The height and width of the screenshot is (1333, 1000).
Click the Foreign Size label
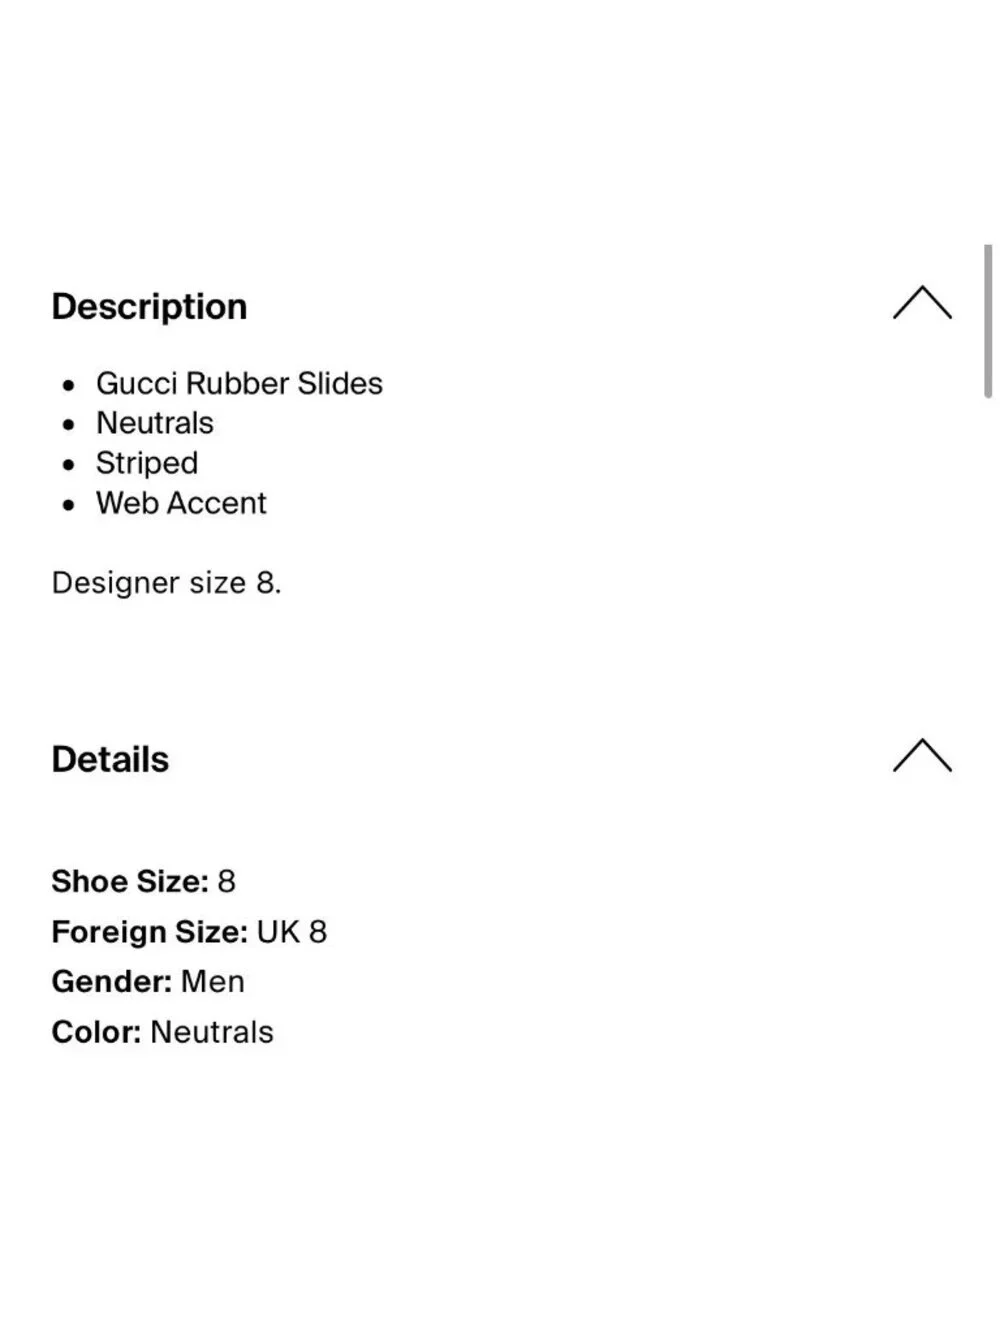150,932
